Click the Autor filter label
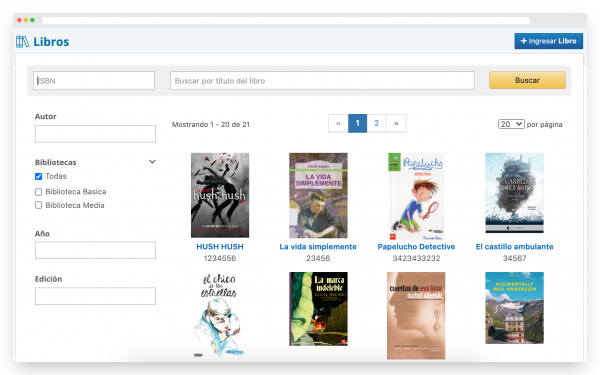The height and width of the screenshot is (375, 600). coord(46,116)
